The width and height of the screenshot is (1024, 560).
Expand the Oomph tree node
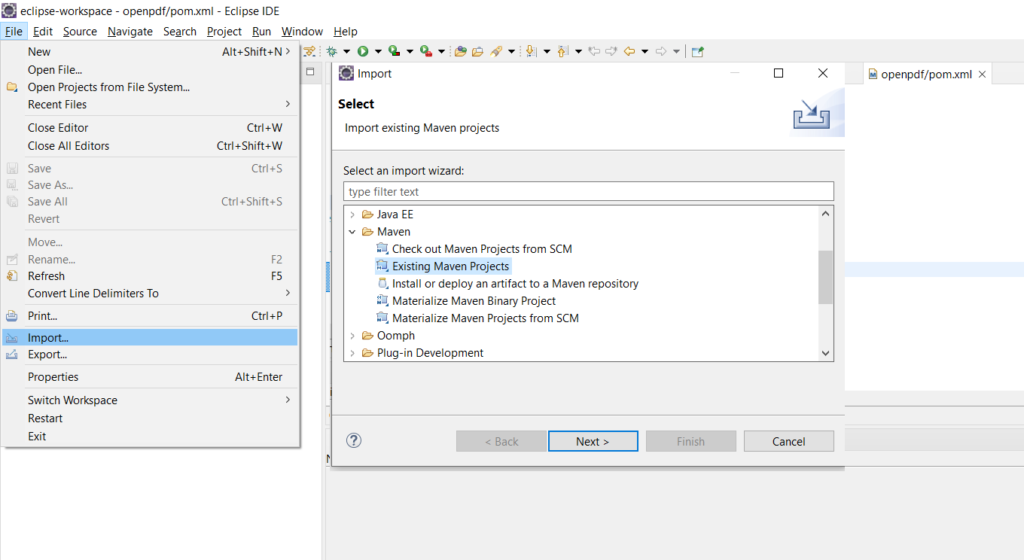click(353, 335)
